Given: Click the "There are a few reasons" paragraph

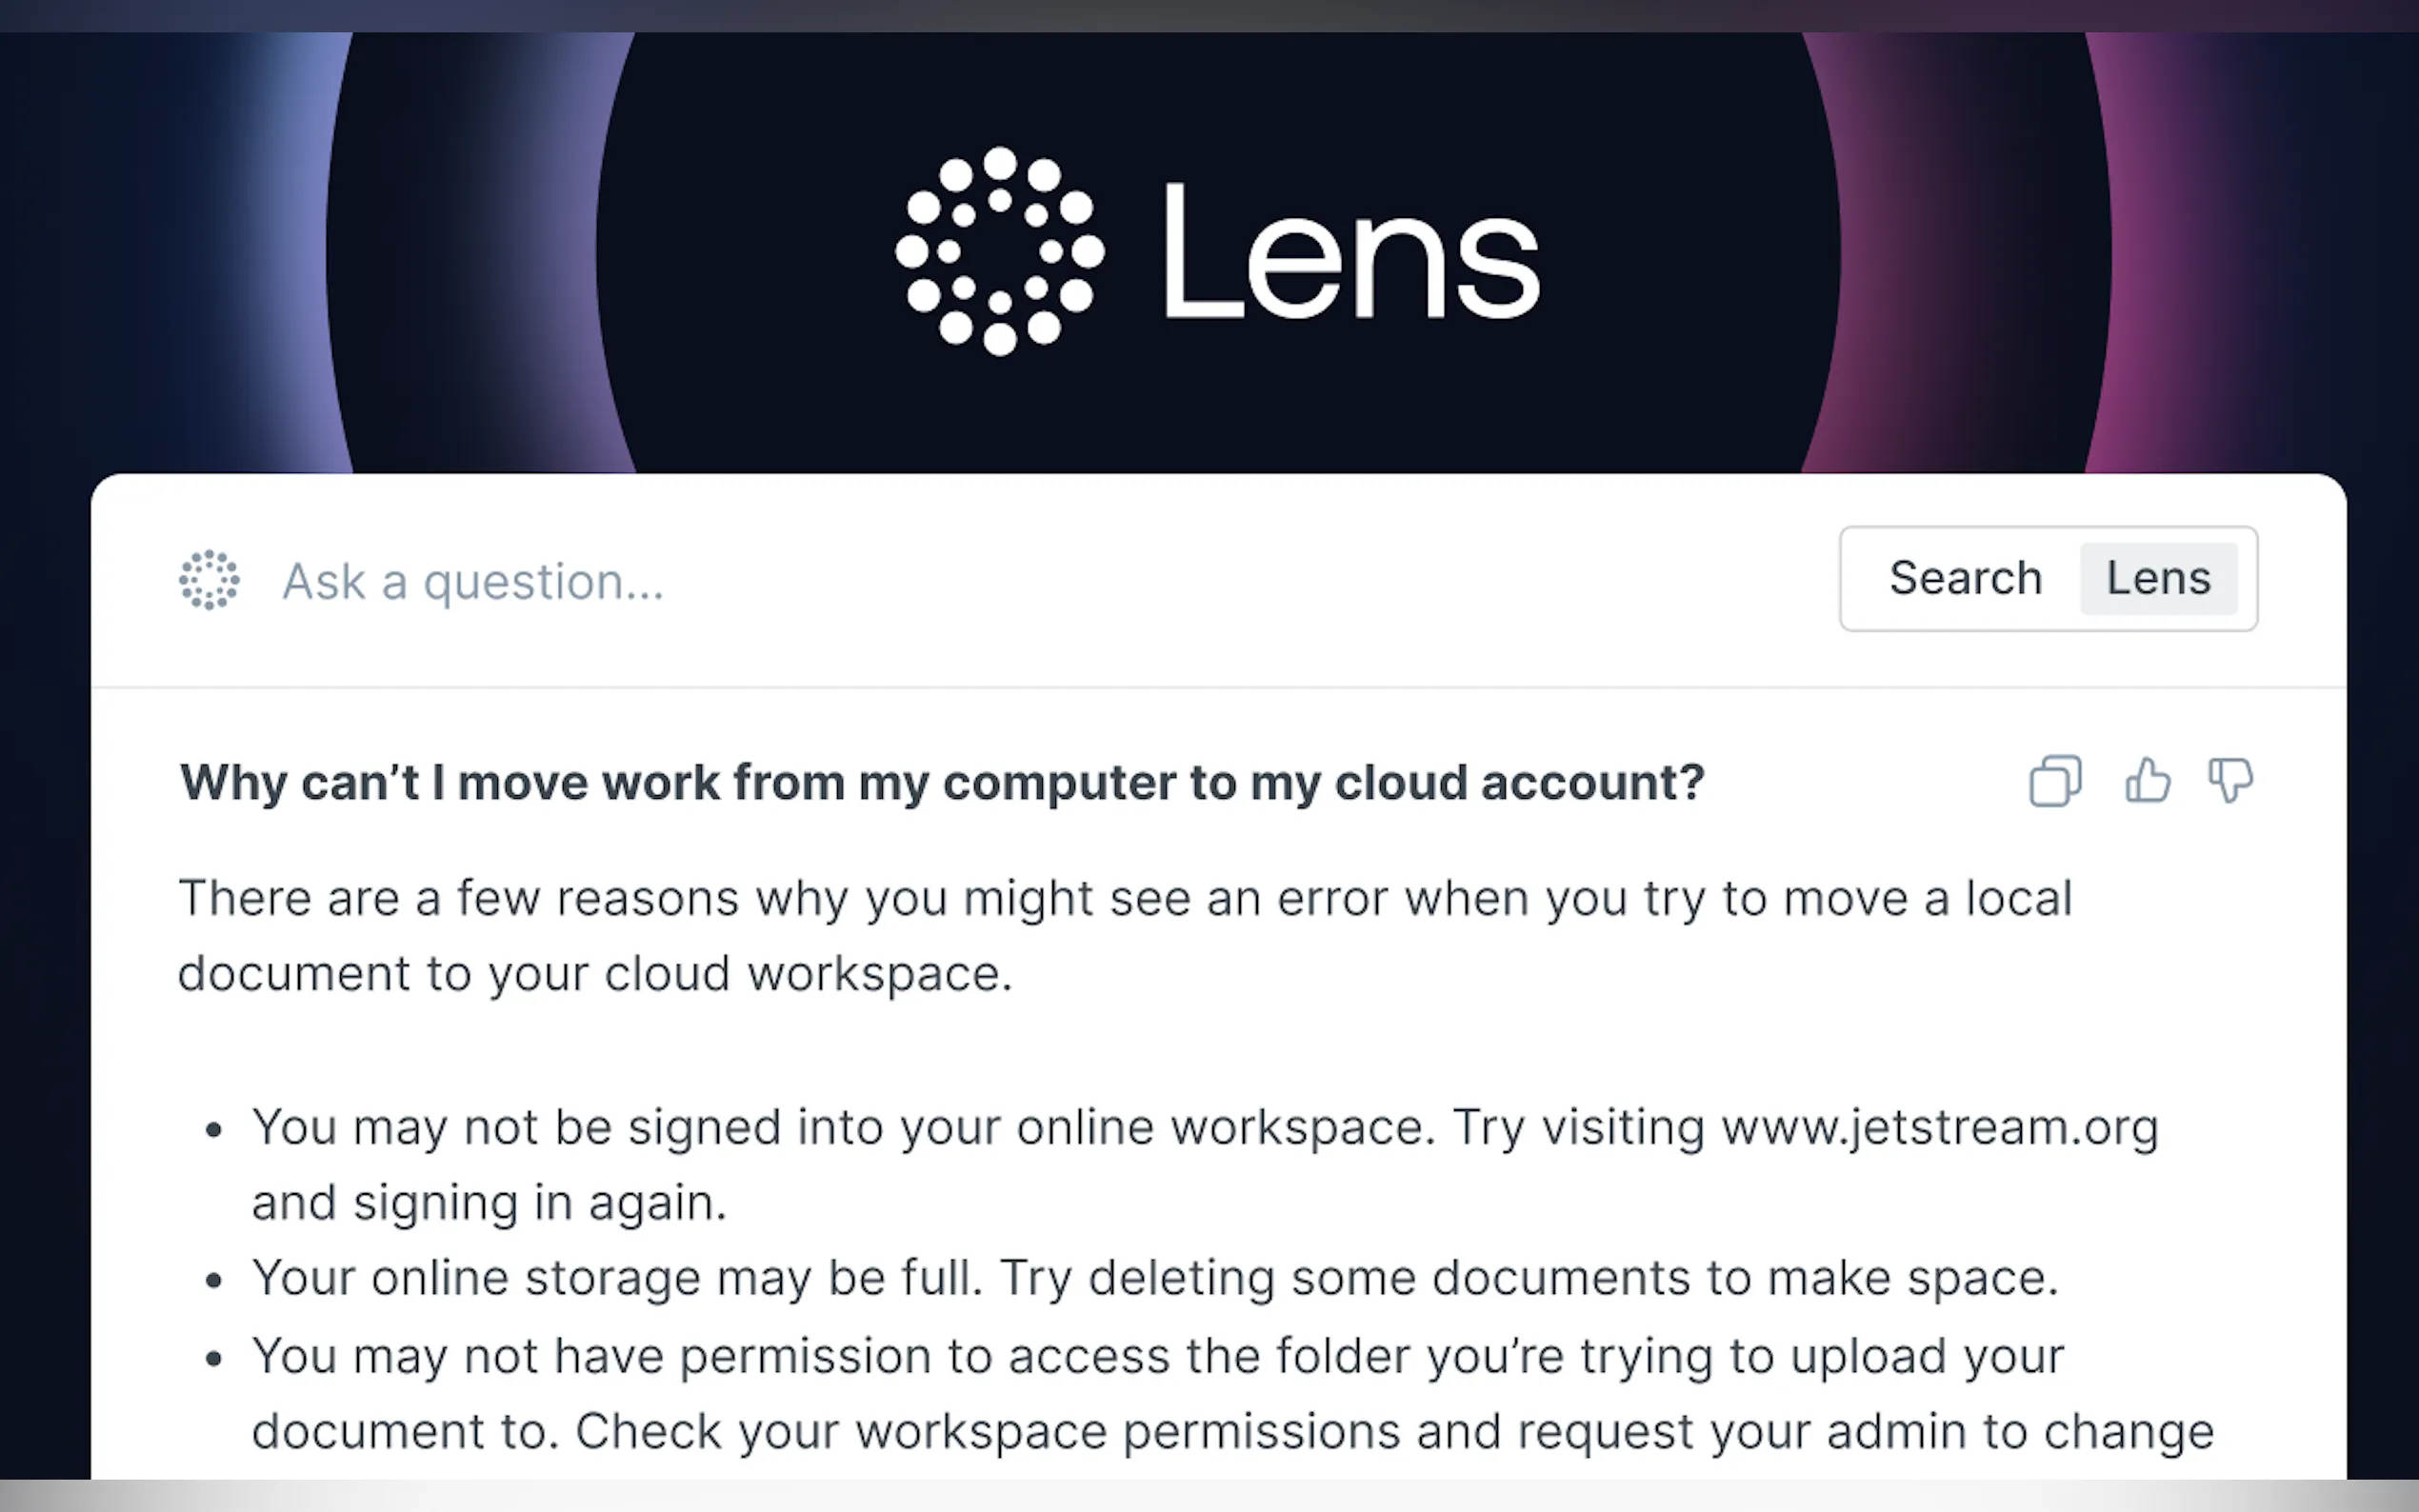Looking at the screenshot, I should (1124, 898).
